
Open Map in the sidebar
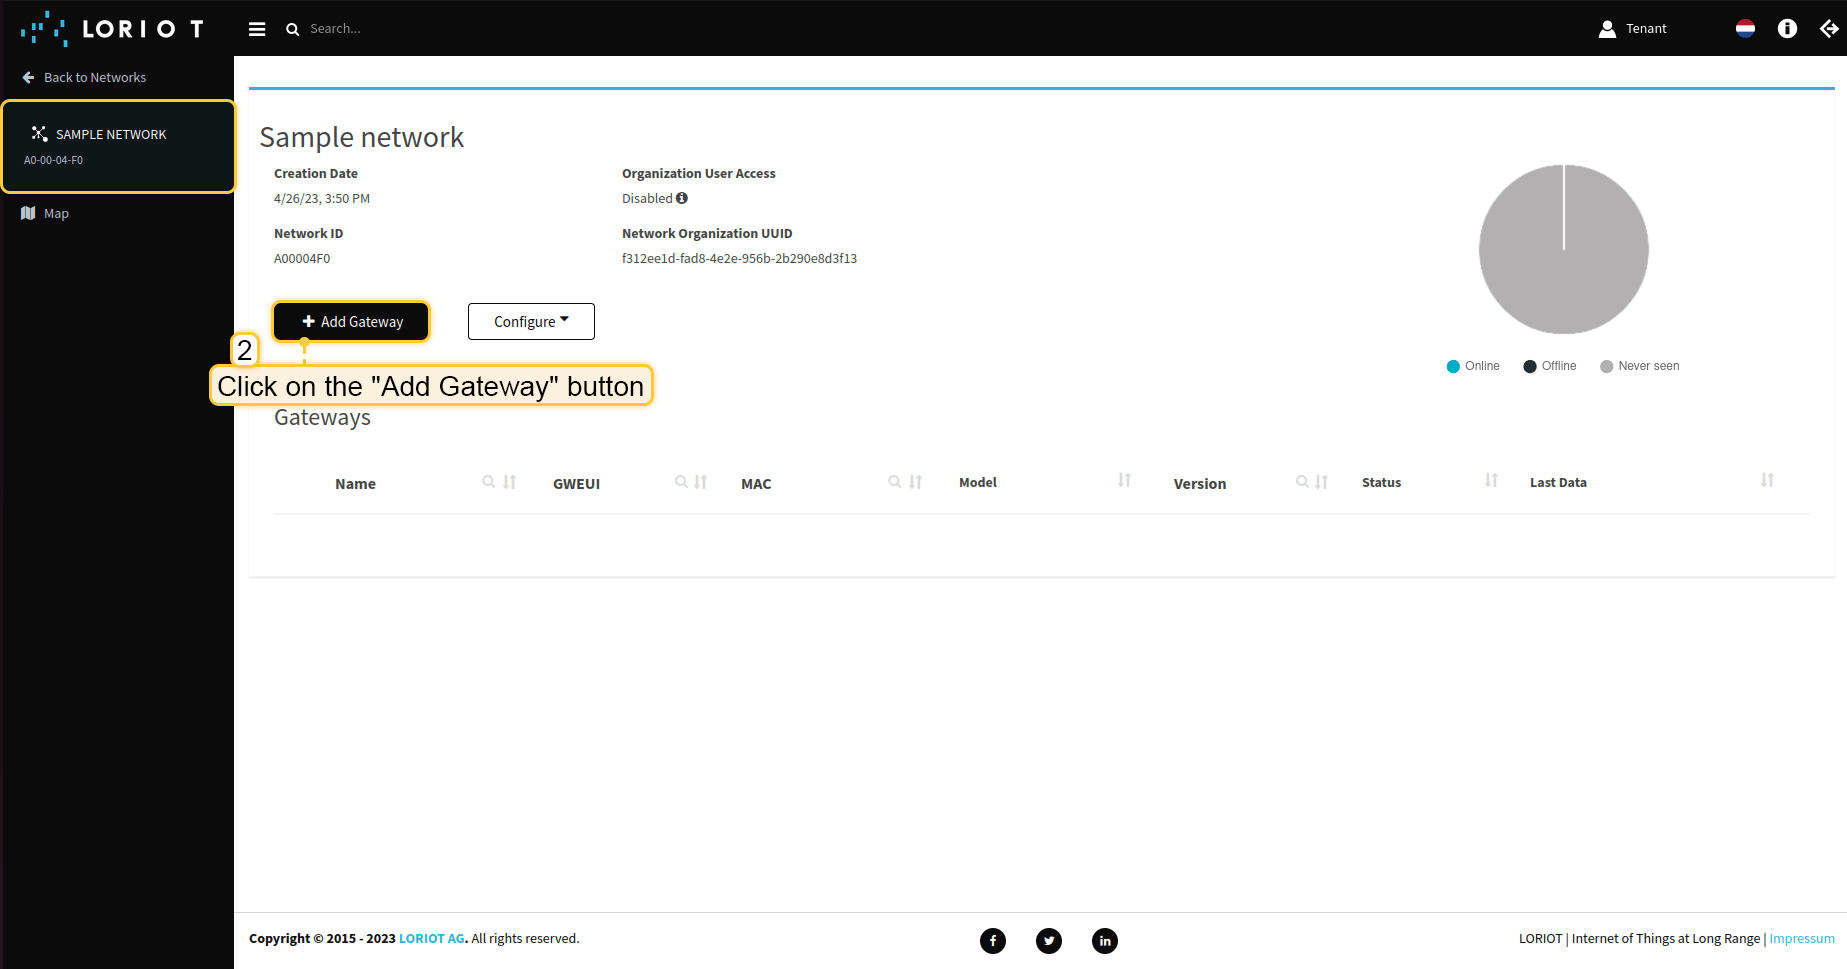coord(56,213)
